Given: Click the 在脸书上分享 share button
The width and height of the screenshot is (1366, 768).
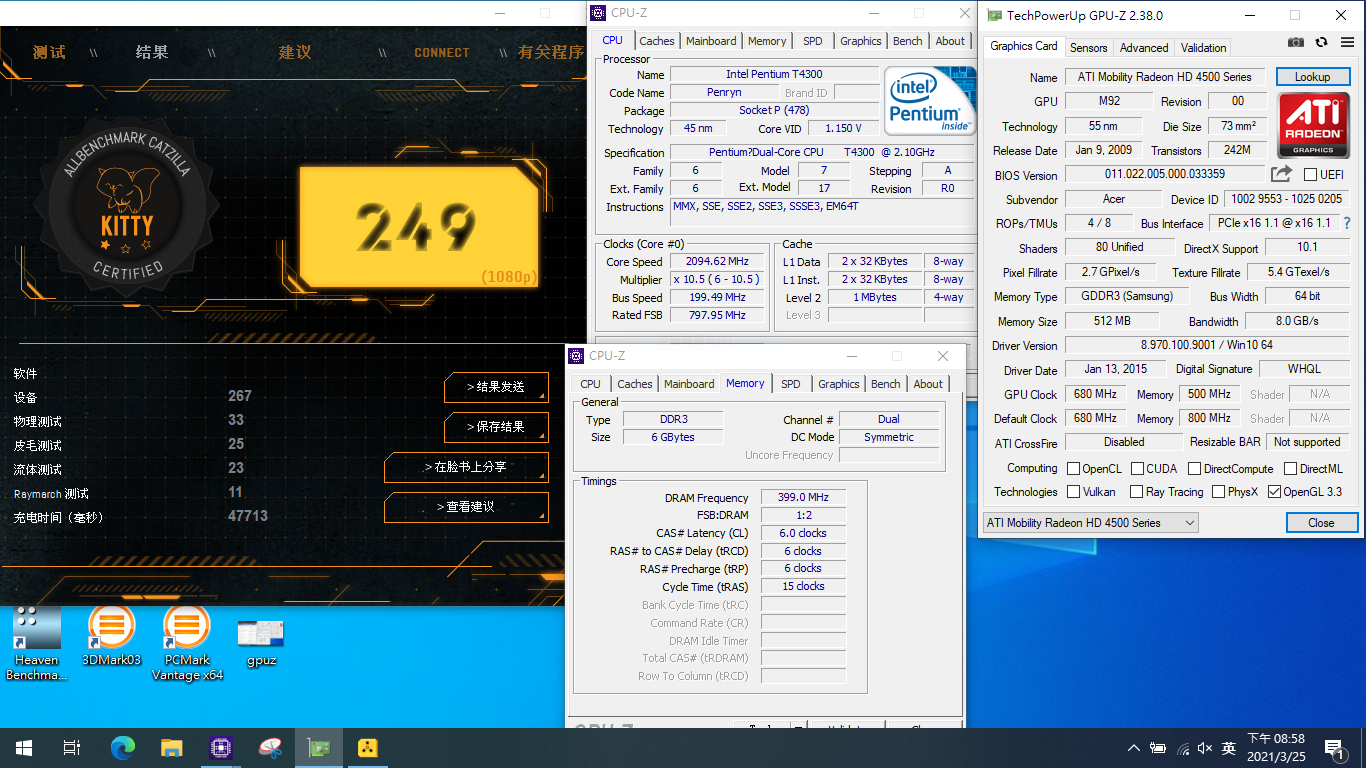Looking at the screenshot, I should [466, 467].
